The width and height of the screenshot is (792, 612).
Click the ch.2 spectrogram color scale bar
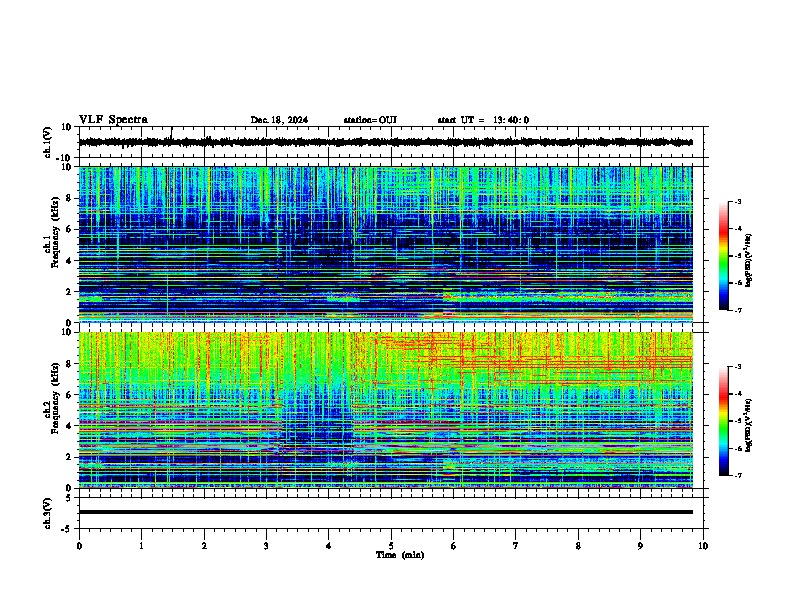click(x=723, y=421)
